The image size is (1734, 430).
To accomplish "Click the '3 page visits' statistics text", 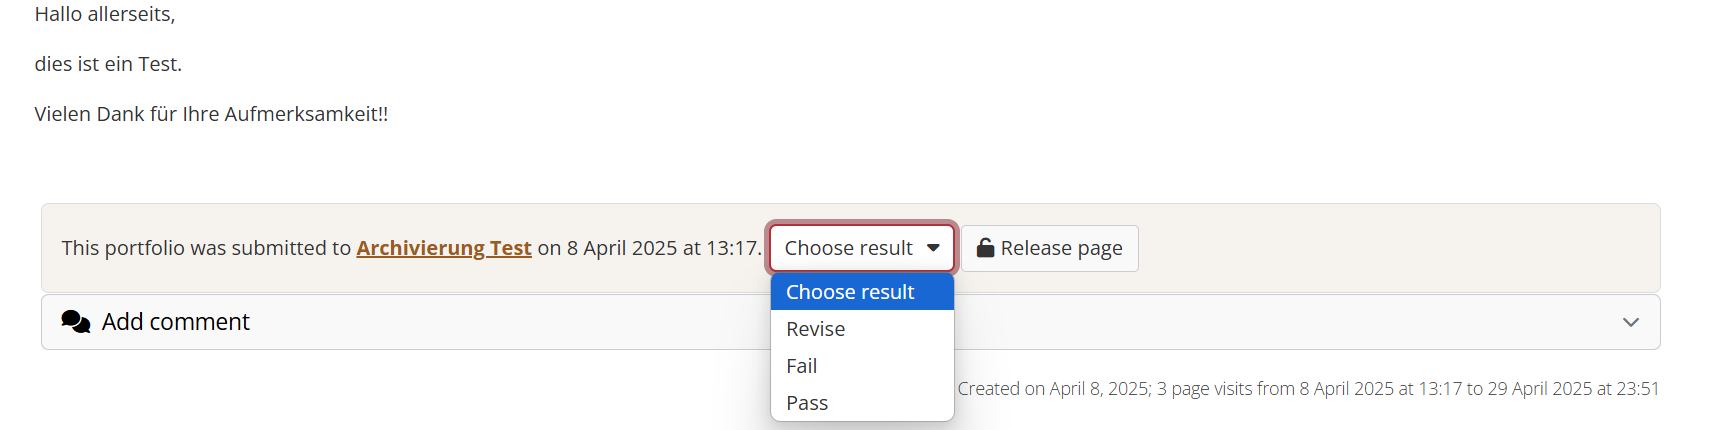I will tap(1204, 389).
